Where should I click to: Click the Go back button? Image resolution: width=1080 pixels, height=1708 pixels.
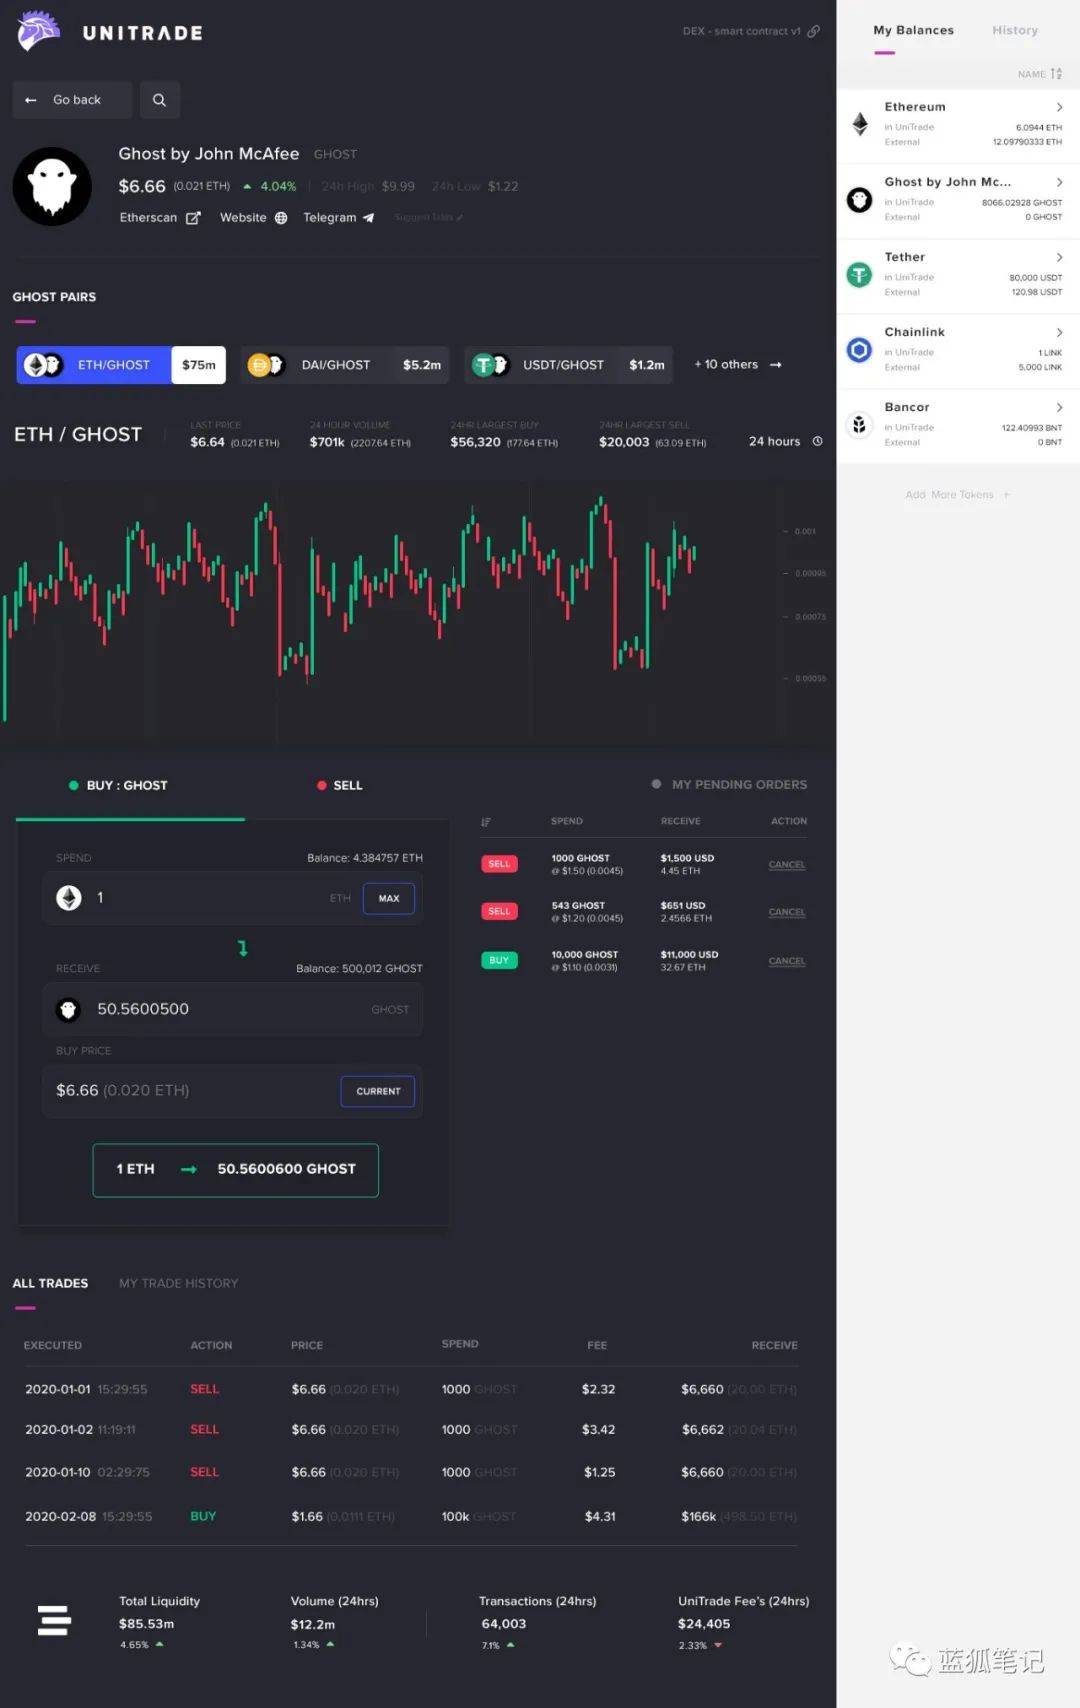[72, 100]
